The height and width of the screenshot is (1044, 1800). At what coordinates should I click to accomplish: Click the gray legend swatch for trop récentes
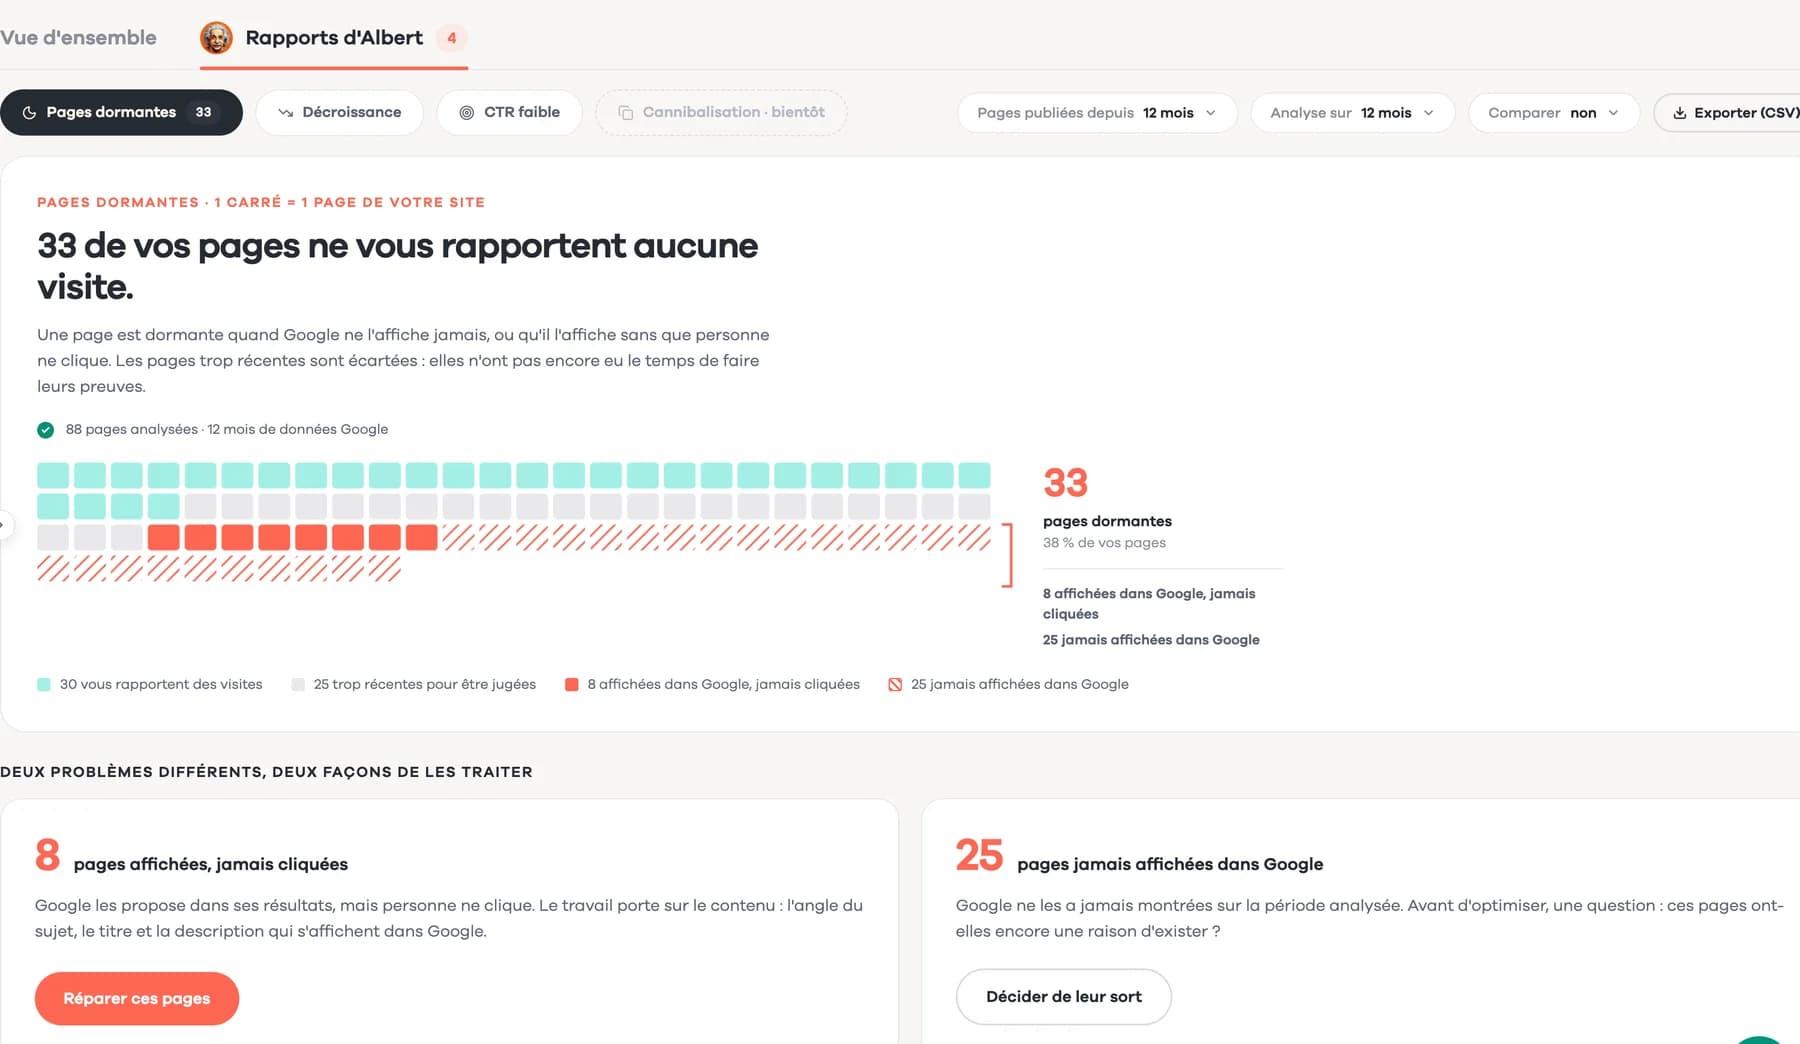(298, 685)
